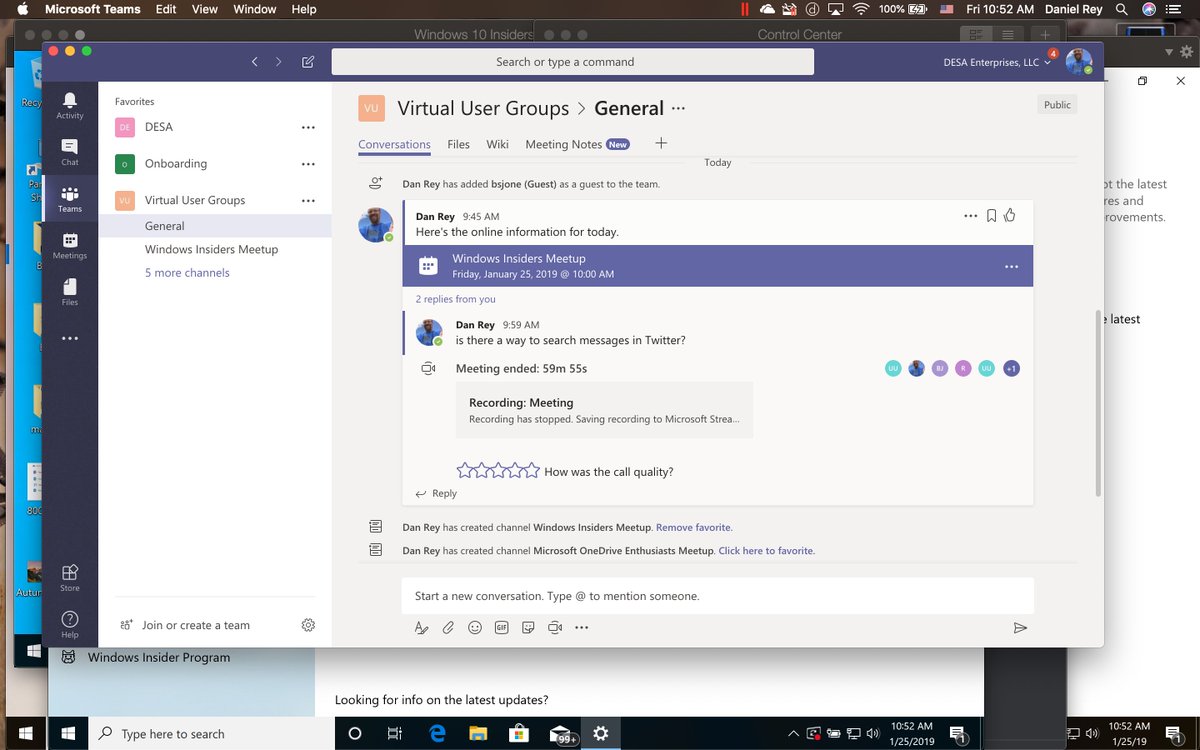This screenshot has width=1200, height=750.
Task: Open more options on Windows Insiders Meetup card
Action: coord(1011,267)
